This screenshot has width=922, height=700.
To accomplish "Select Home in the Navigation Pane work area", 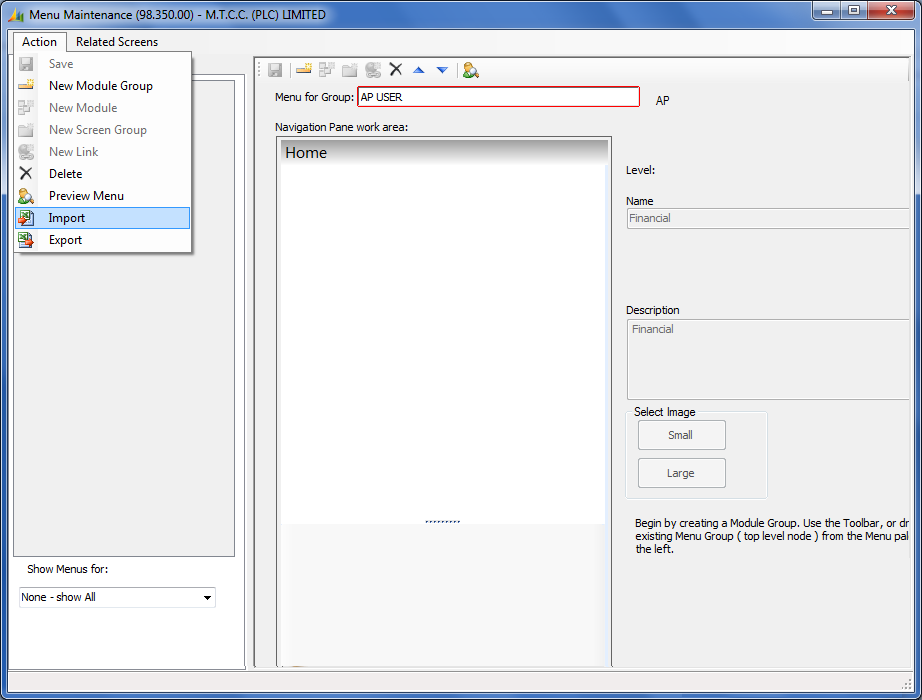I will coord(306,152).
